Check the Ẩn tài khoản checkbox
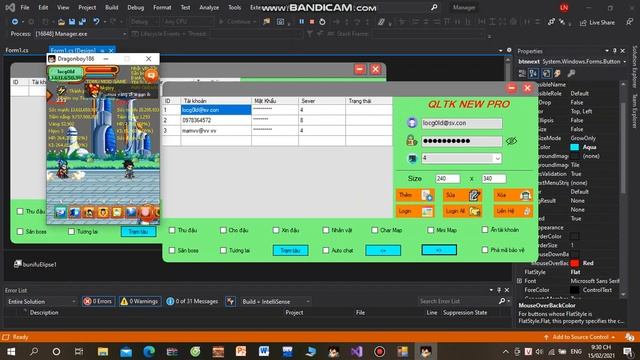The image size is (640, 360). point(485,230)
